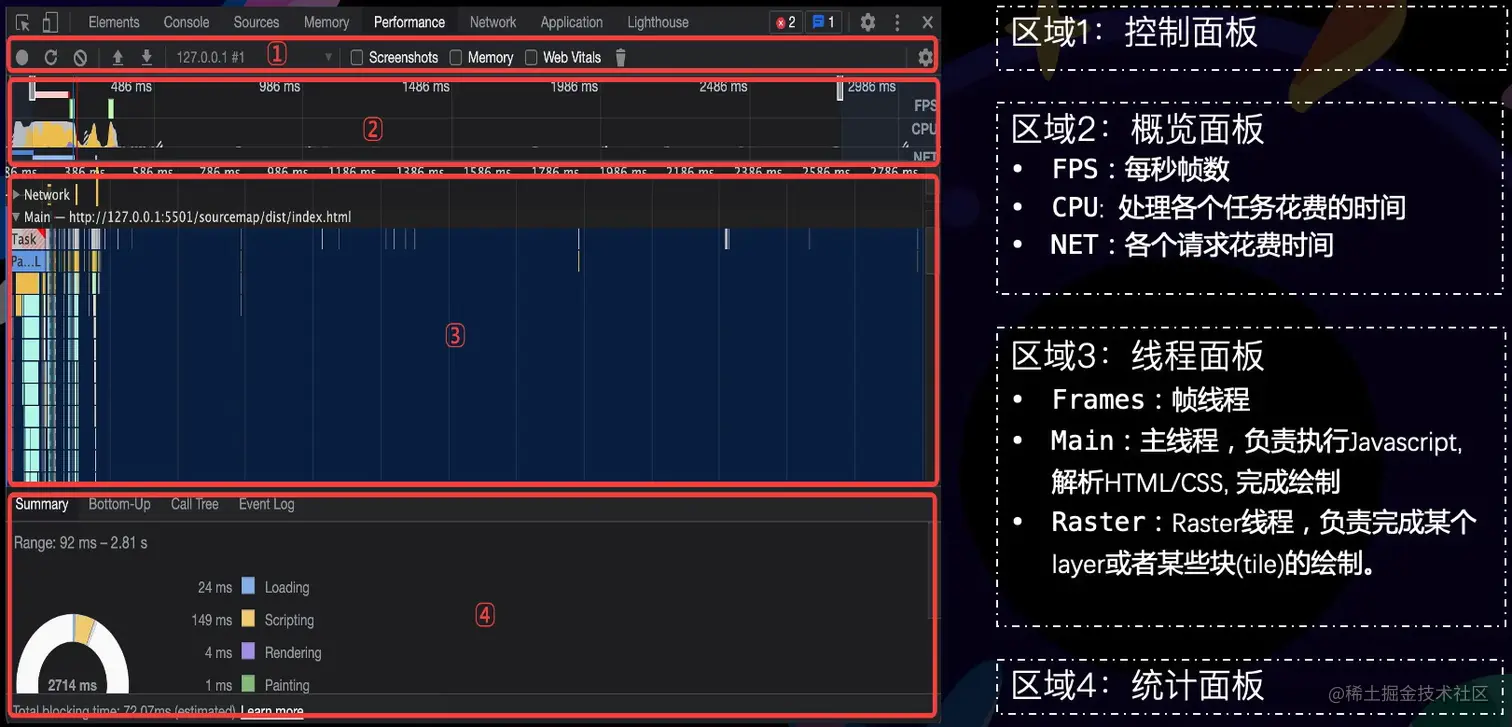Click the blue Loading color swatch
Screen dimensions: 1512x727
coord(248,586)
